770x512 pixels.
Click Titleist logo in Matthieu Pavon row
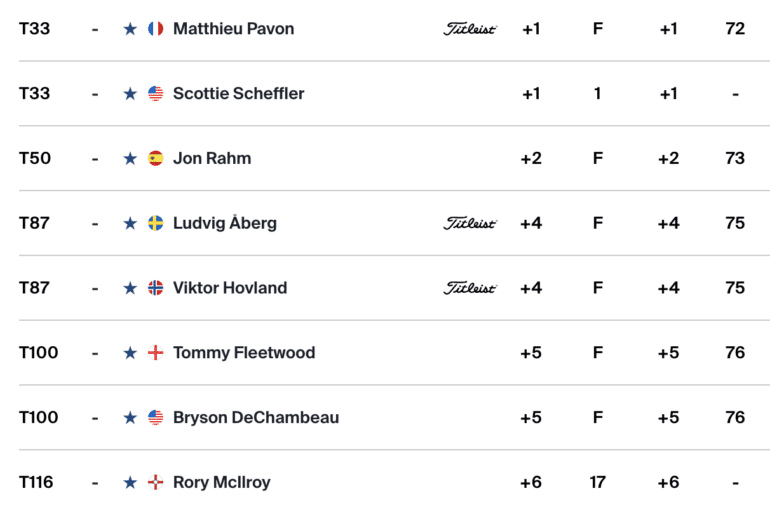click(470, 29)
